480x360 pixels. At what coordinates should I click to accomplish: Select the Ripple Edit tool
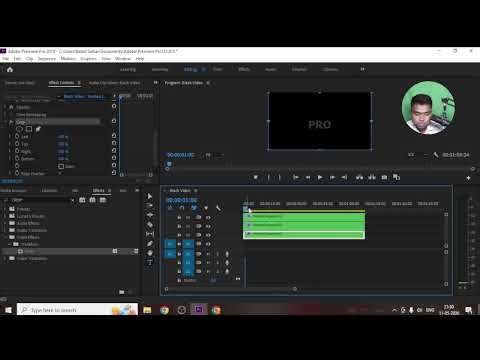pyautogui.click(x=150, y=215)
